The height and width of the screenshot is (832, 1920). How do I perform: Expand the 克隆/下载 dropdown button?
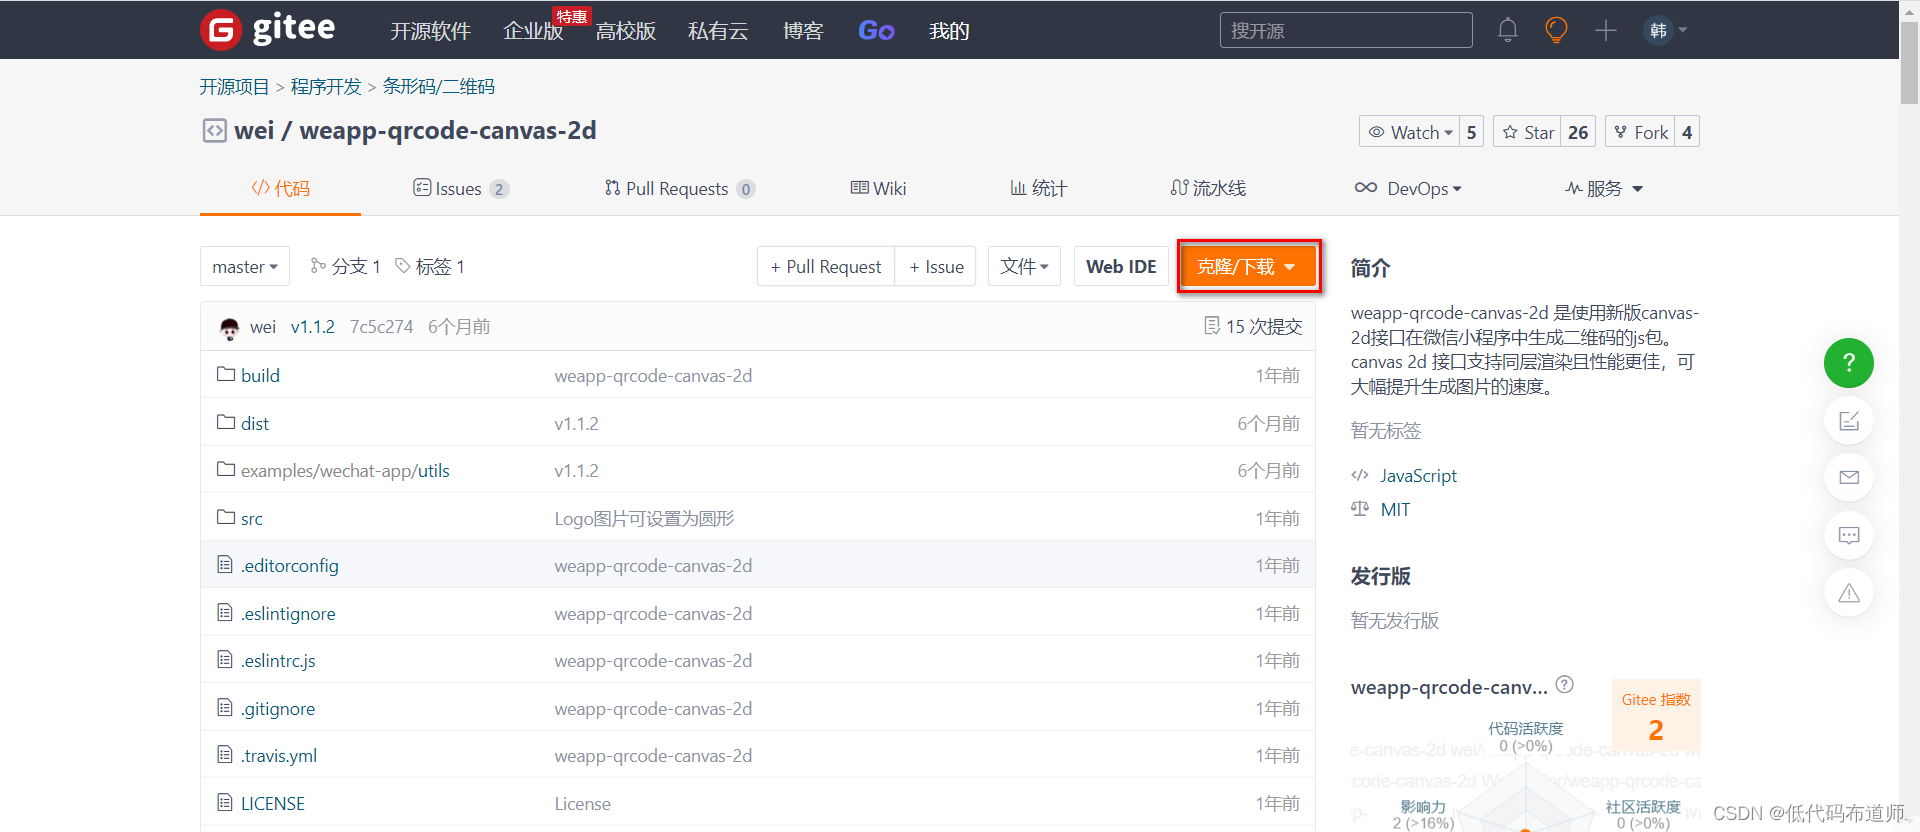coord(1248,266)
